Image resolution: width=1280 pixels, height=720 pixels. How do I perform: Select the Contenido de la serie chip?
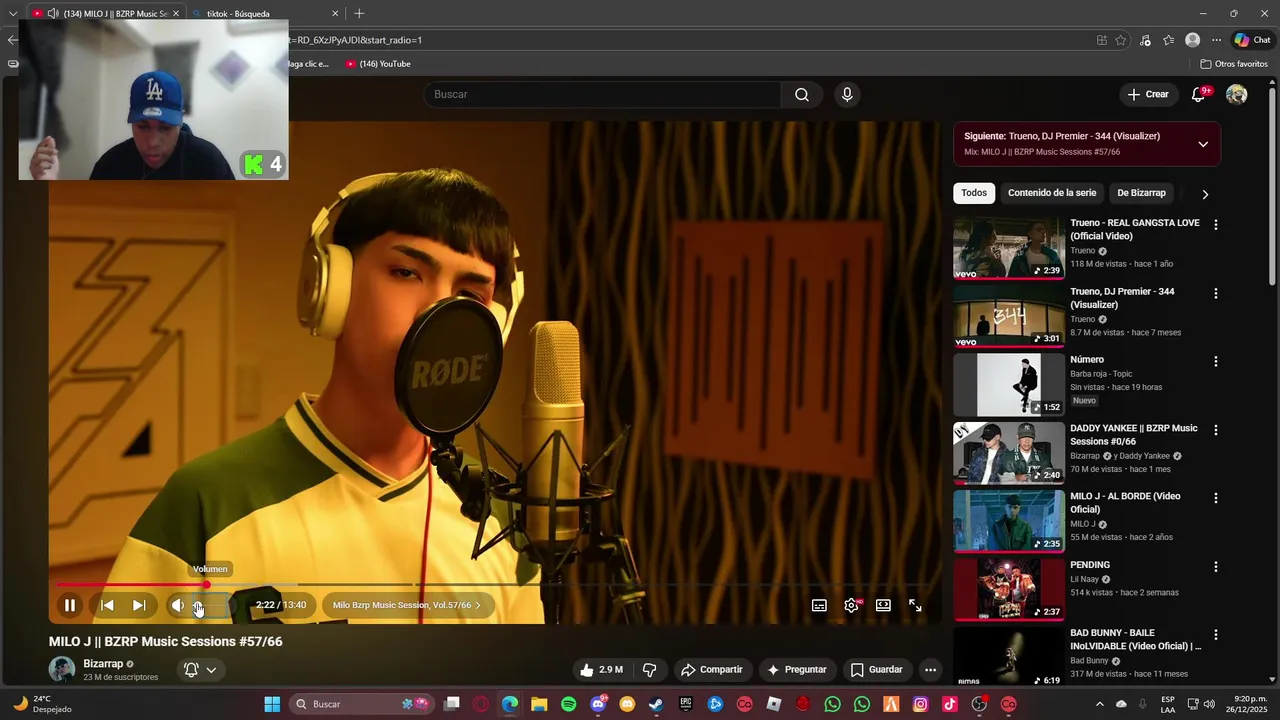[1052, 193]
